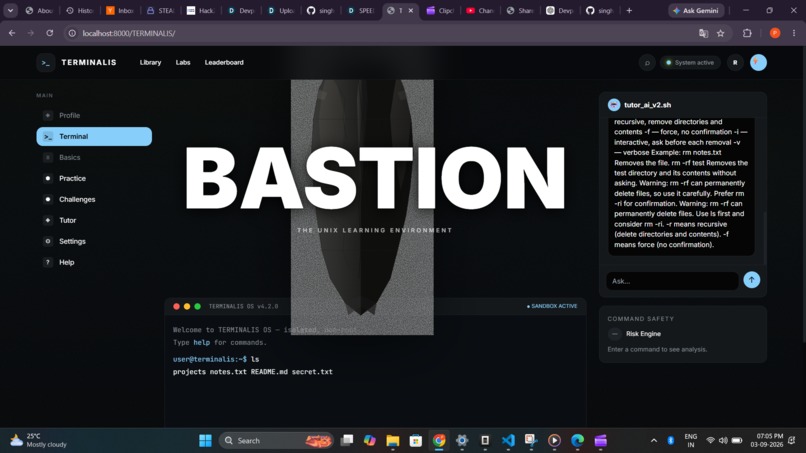Click the Help question mark icon
This screenshot has width=806, height=453.
48,262
